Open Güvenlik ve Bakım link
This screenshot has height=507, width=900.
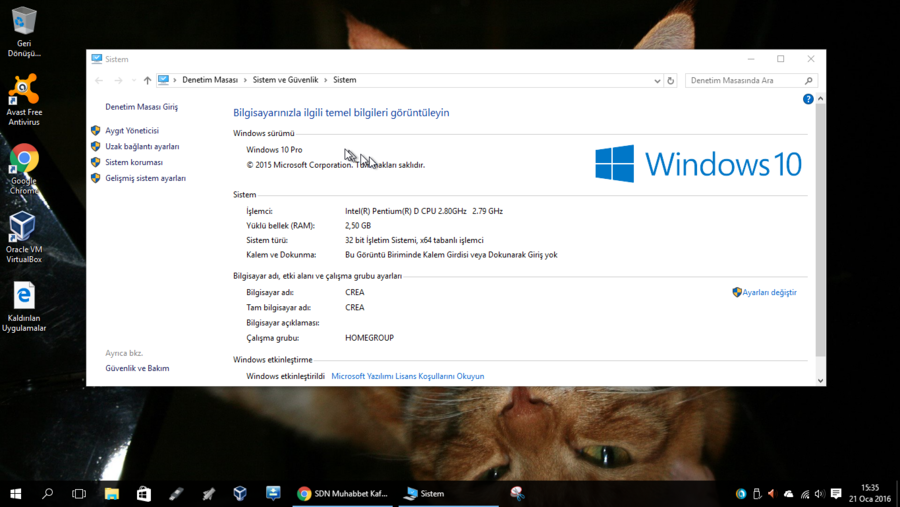137,369
